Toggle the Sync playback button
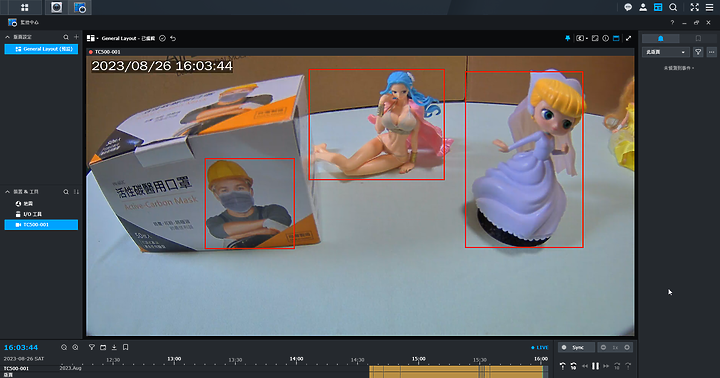The width and height of the screenshot is (720, 378). pyautogui.click(x=576, y=348)
